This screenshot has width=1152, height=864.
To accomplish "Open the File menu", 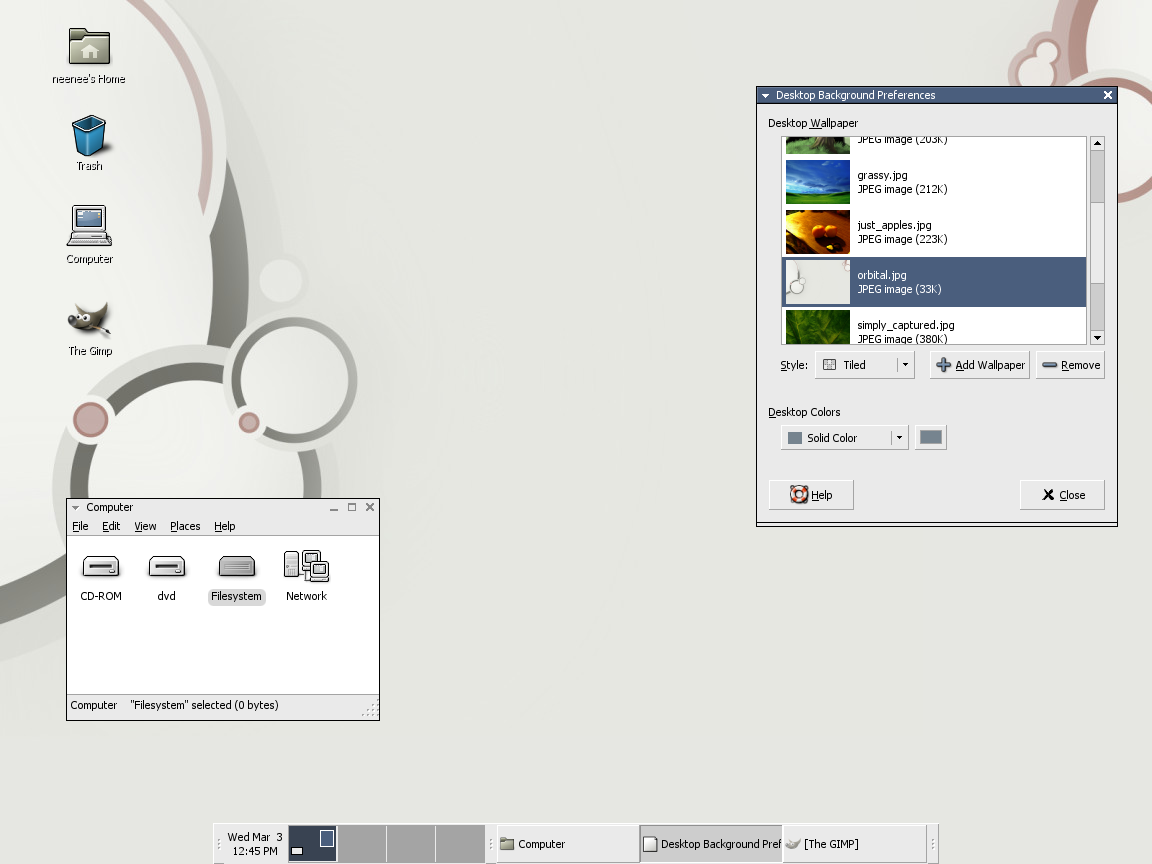I will [x=80, y=526].
